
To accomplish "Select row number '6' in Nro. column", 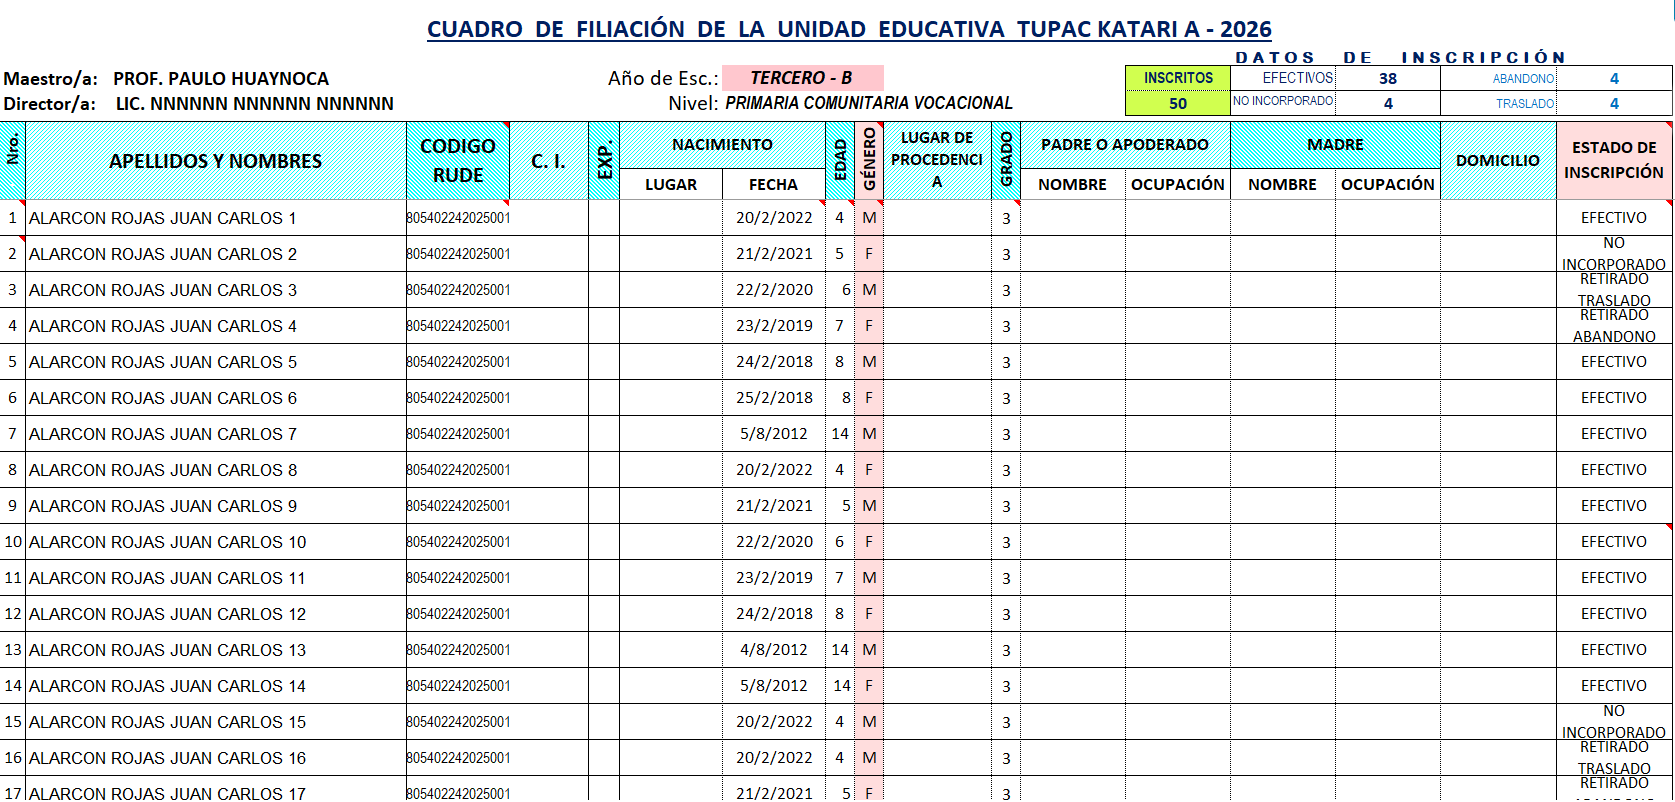I will click(12, 398).
